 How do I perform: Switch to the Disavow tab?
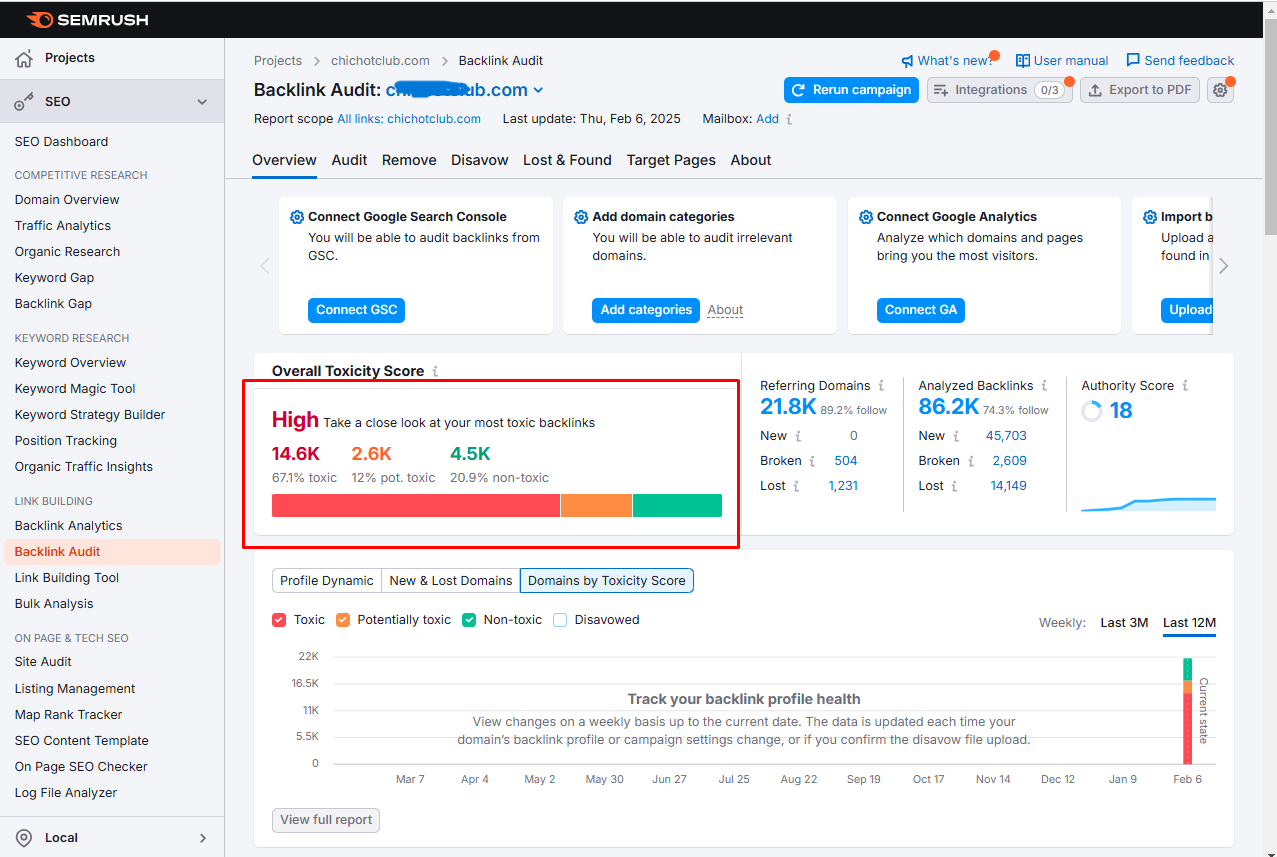click(x=479, y=160)
